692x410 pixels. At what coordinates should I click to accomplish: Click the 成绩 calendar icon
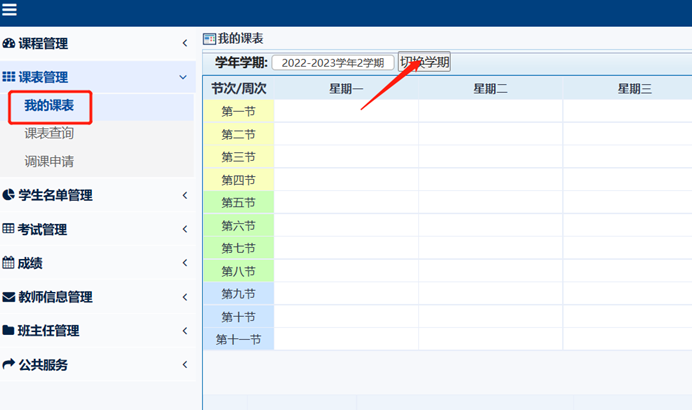9,263
